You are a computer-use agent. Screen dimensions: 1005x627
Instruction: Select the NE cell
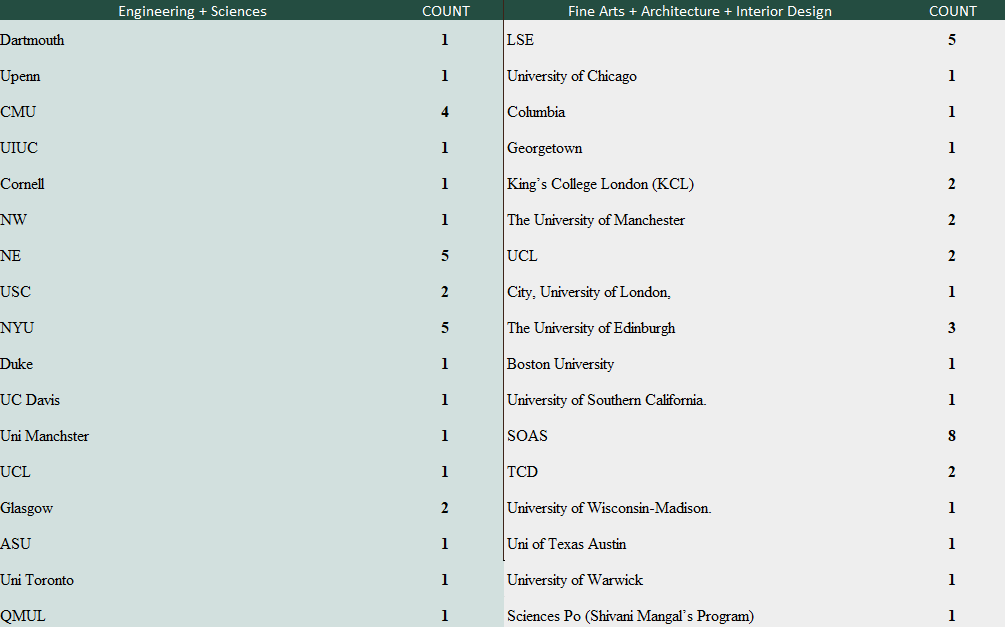click(x=11, y=256)
